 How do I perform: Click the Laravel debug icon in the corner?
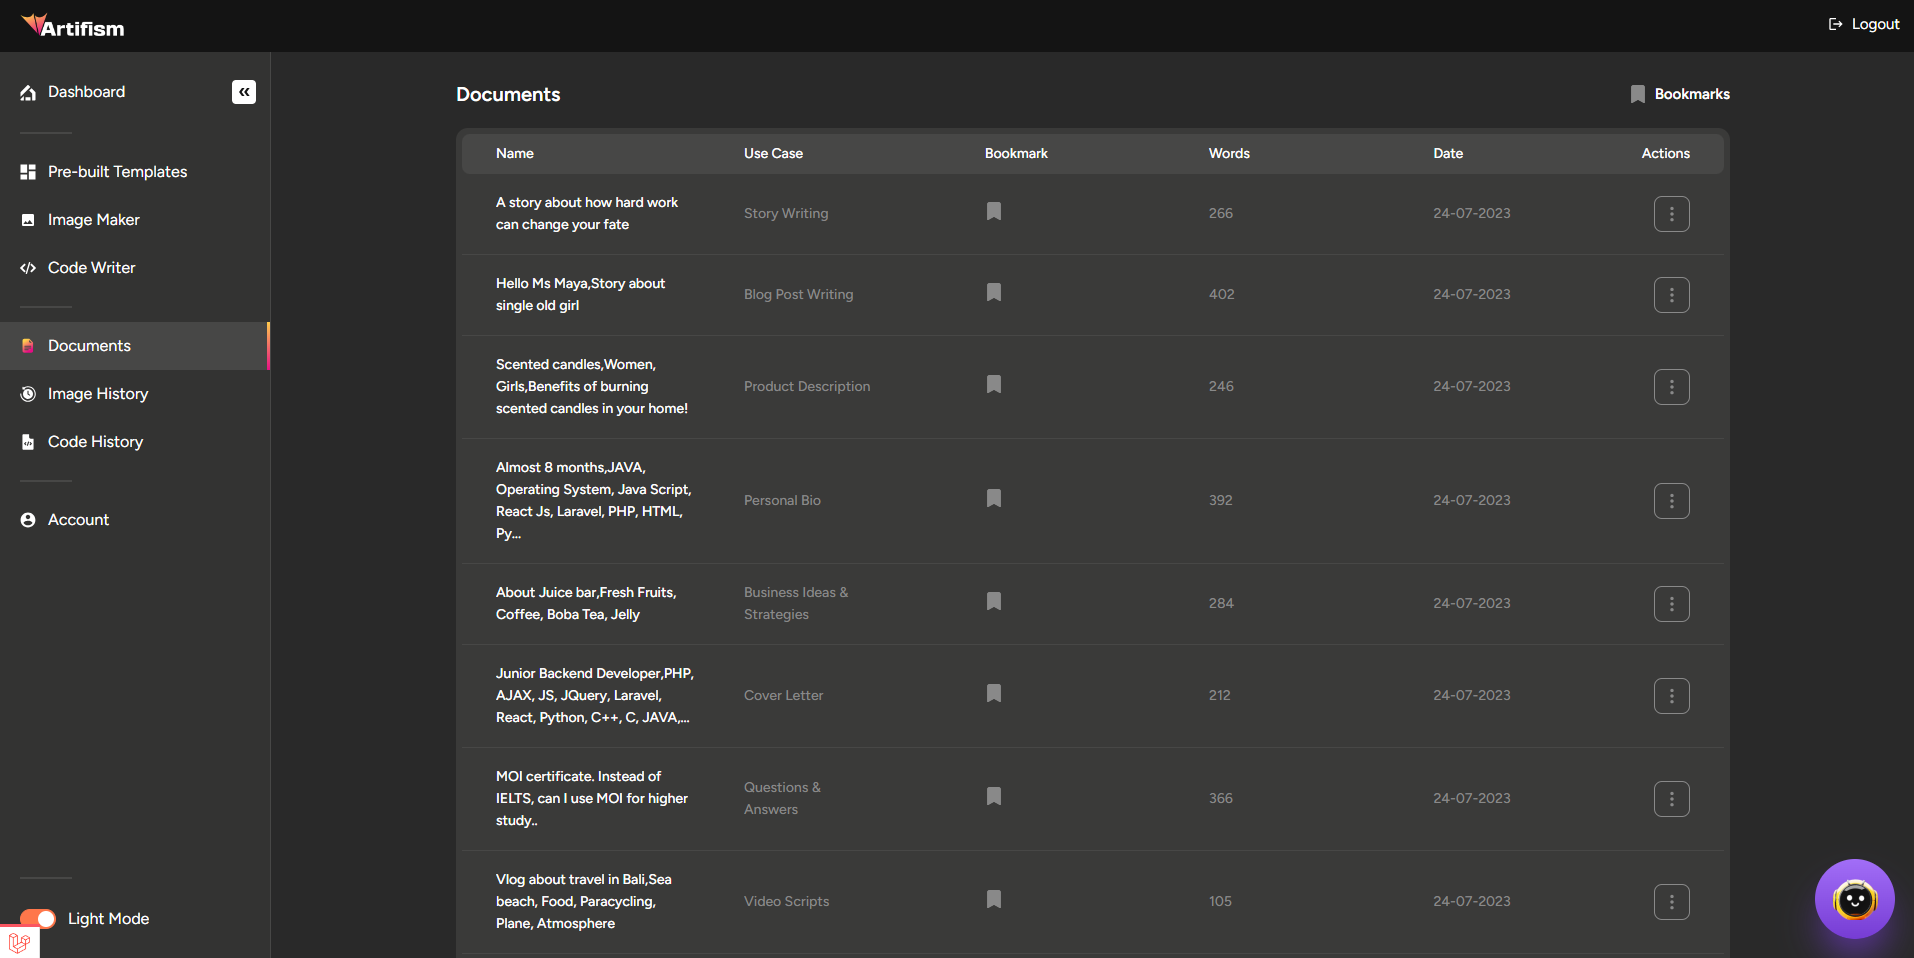(x=19, y=942)
